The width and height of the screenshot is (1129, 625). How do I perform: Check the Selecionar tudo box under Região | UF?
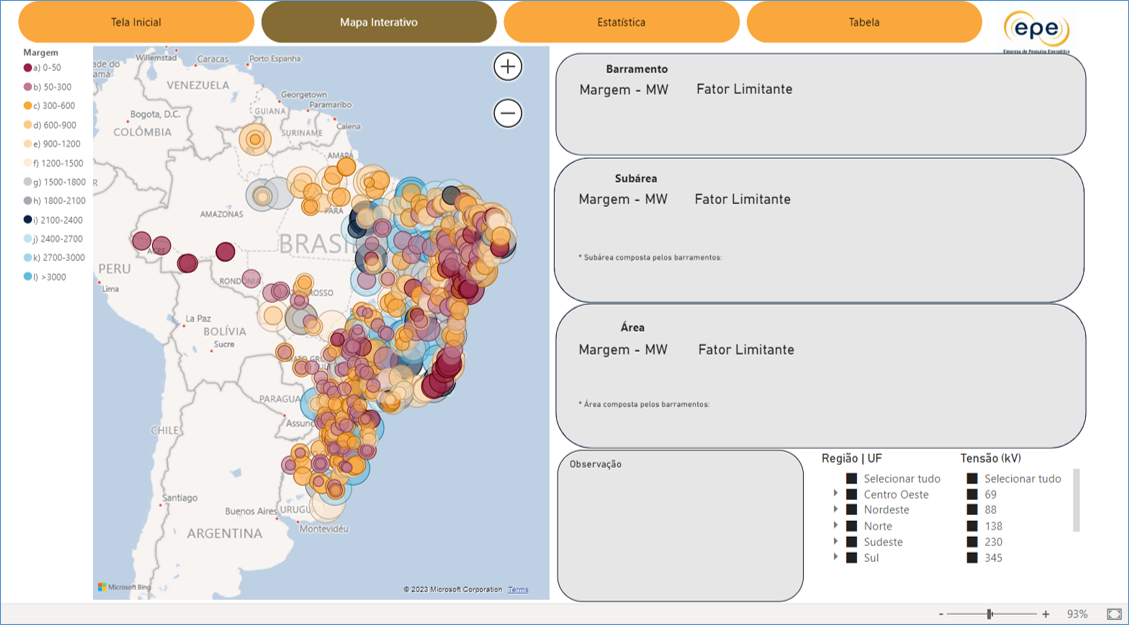pyautogui.click(x=852, y=479)
